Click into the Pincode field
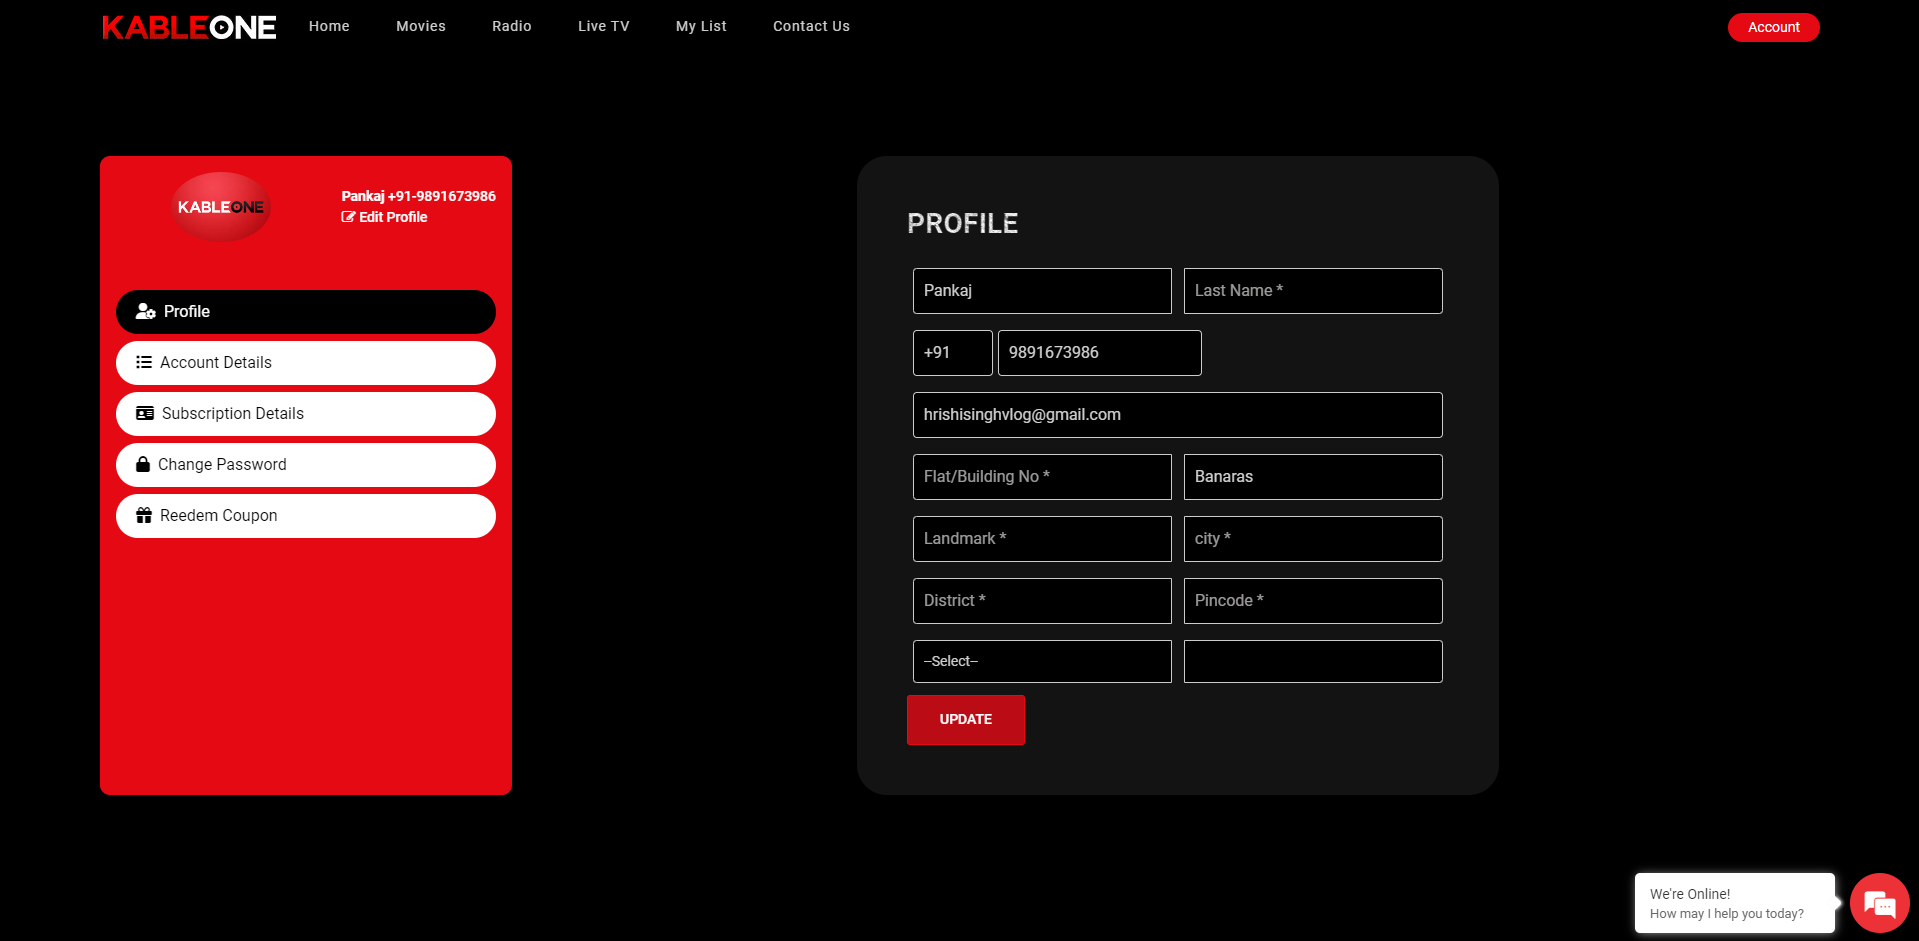 (x=1312, y=601)
